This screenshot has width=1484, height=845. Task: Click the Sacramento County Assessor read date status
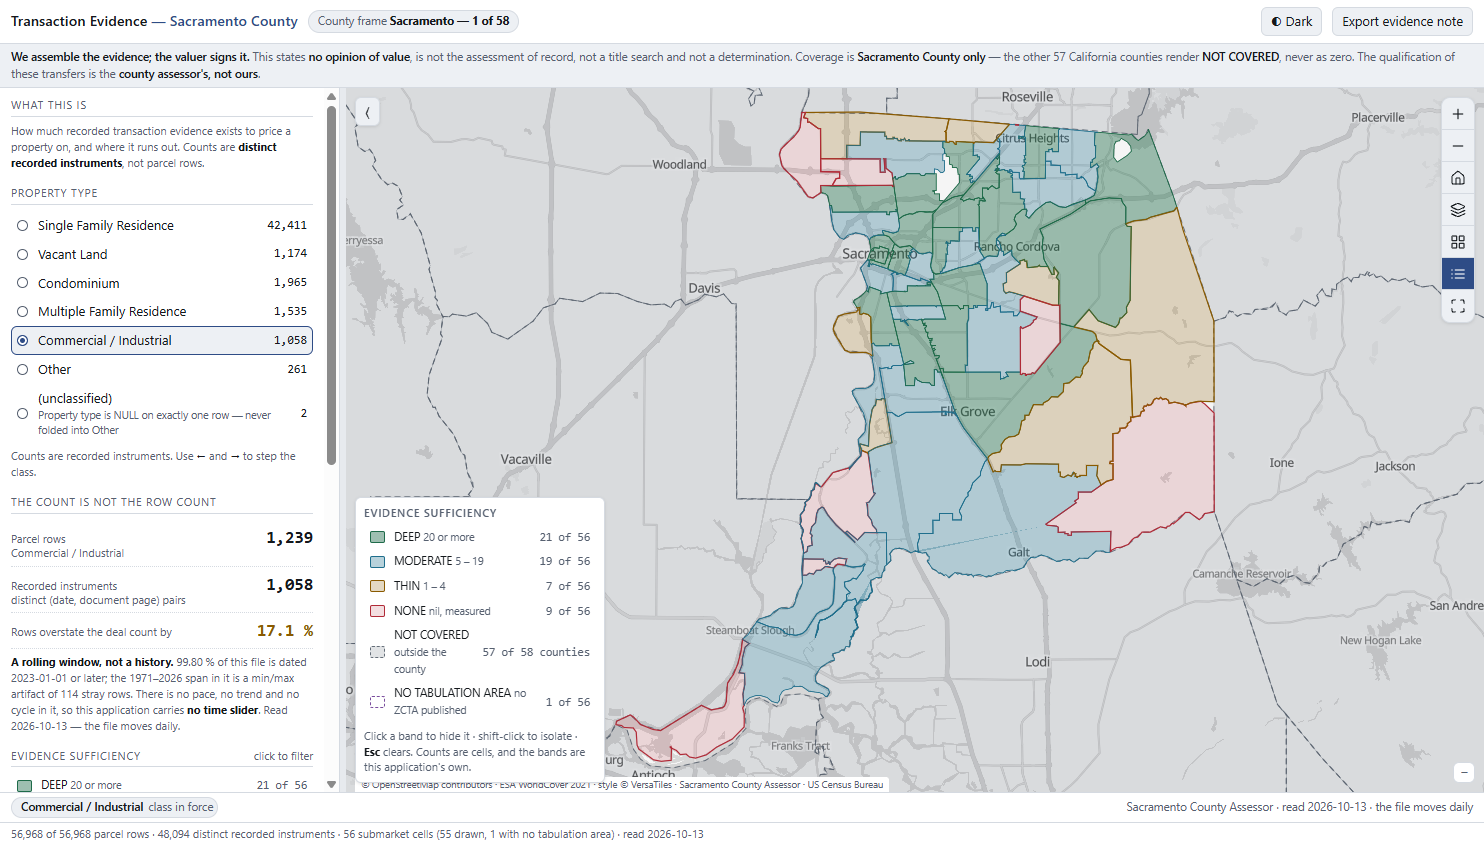[1299, 807]
